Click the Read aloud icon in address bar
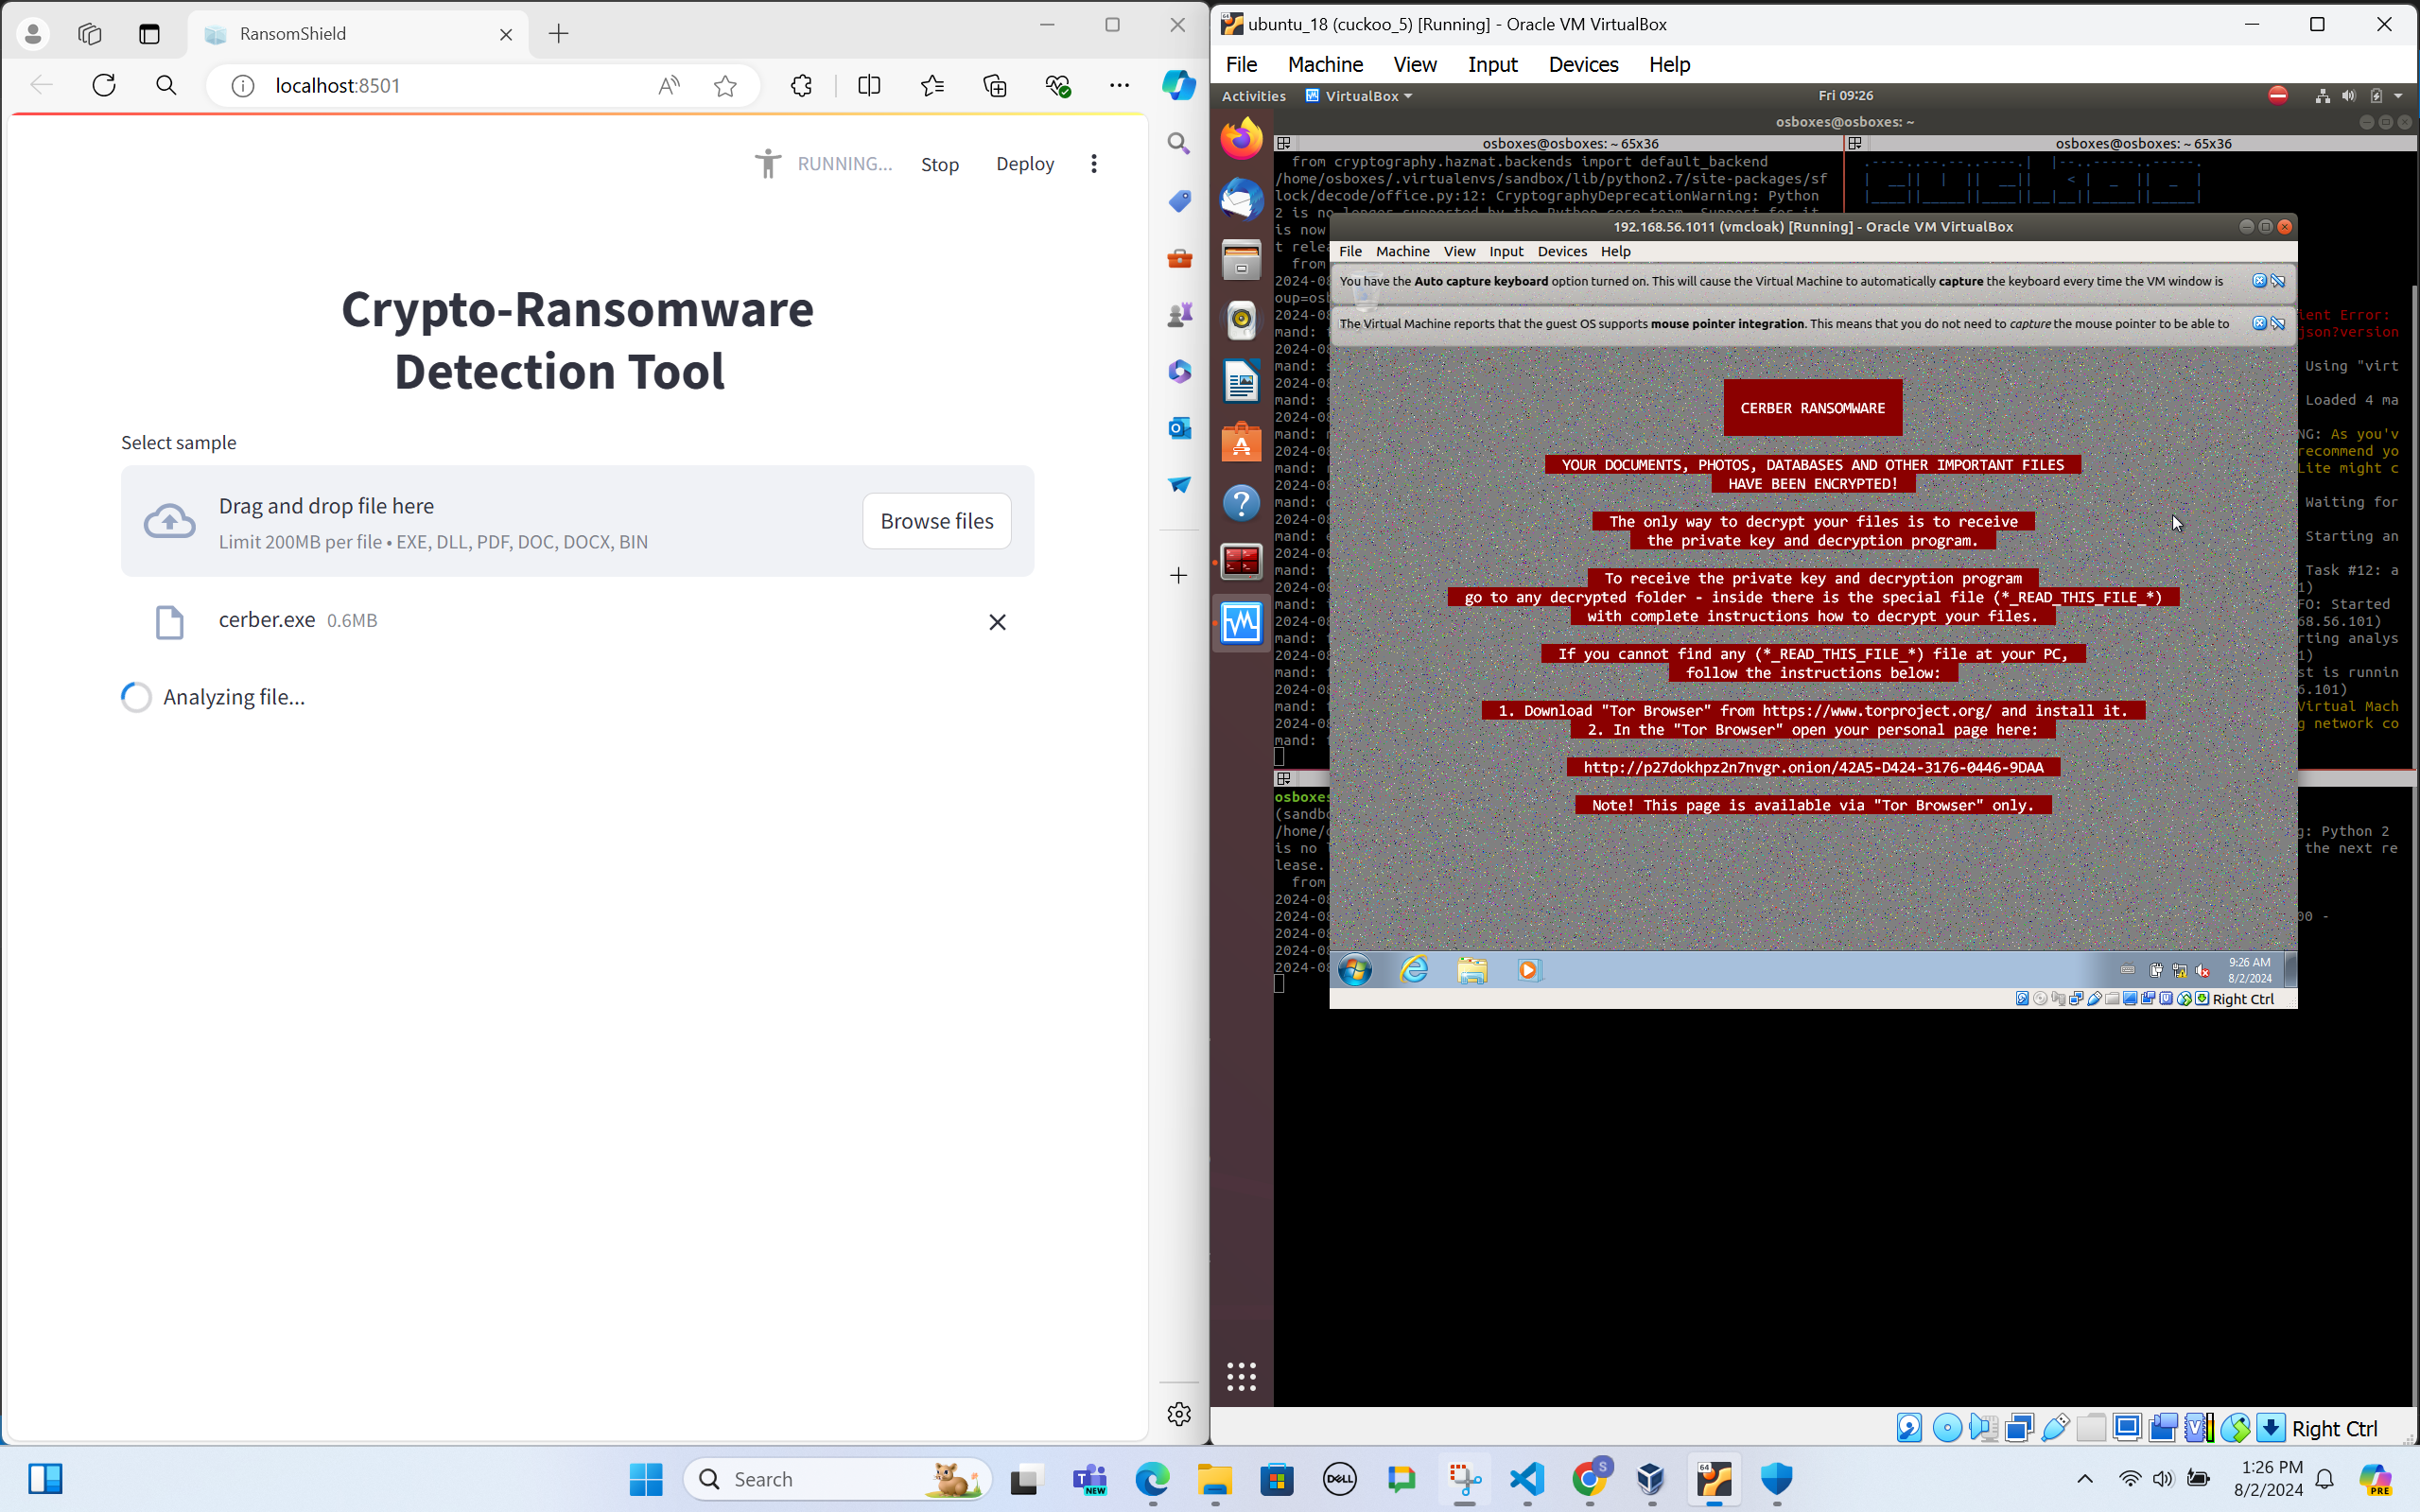Viewport: 2420px width, 1512px height. click(668, 86)
